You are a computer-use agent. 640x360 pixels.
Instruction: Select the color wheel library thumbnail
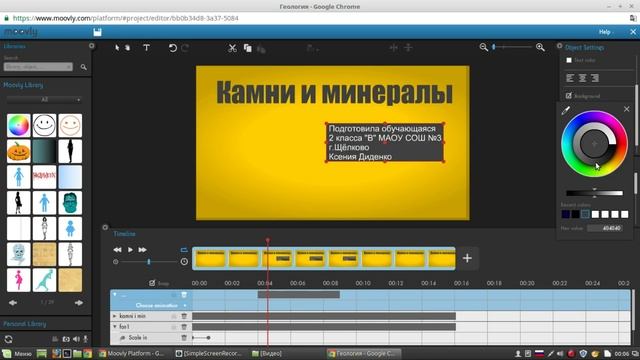[18, 125]
